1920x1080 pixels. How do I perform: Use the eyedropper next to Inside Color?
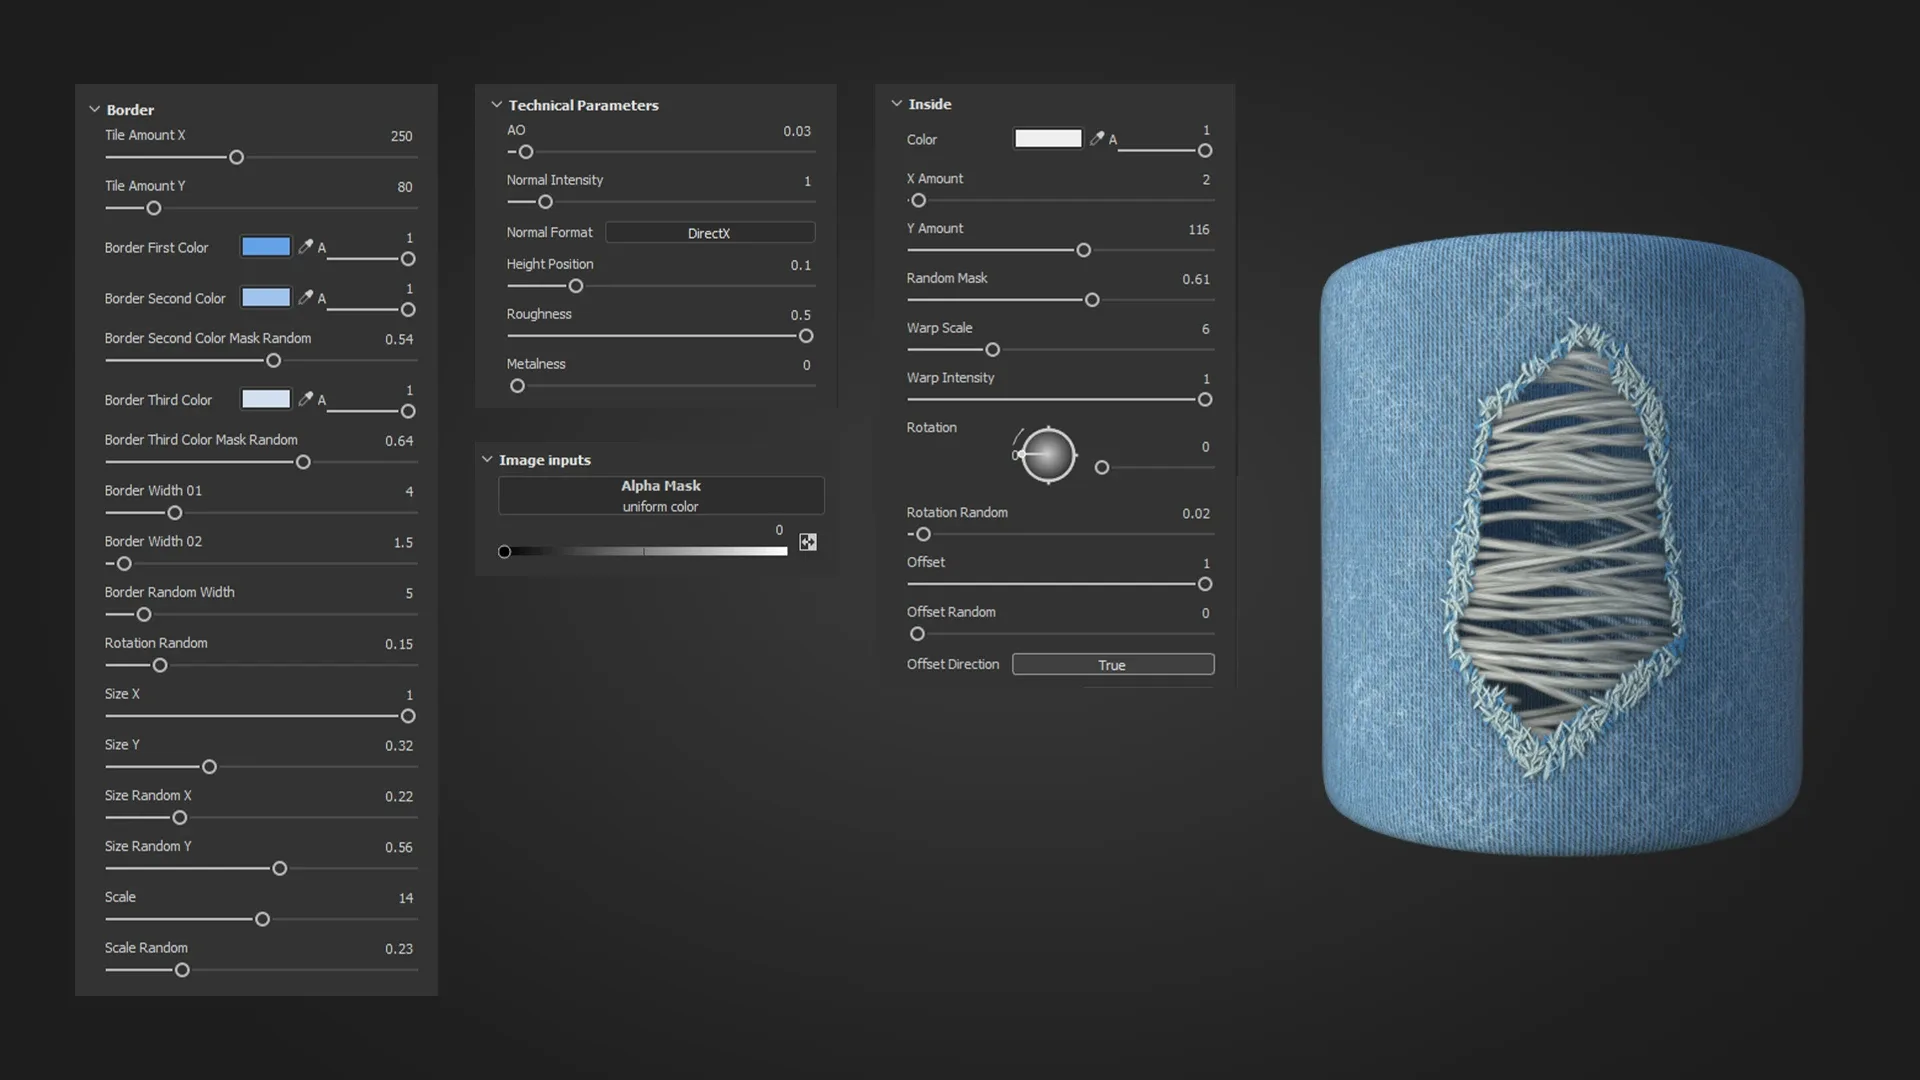(1097, 138)
